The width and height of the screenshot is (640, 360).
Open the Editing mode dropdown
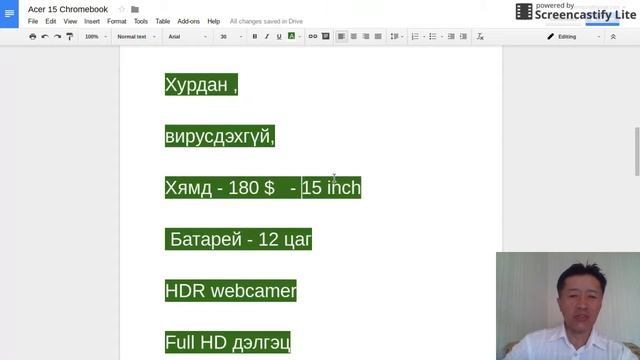[573, 37]
